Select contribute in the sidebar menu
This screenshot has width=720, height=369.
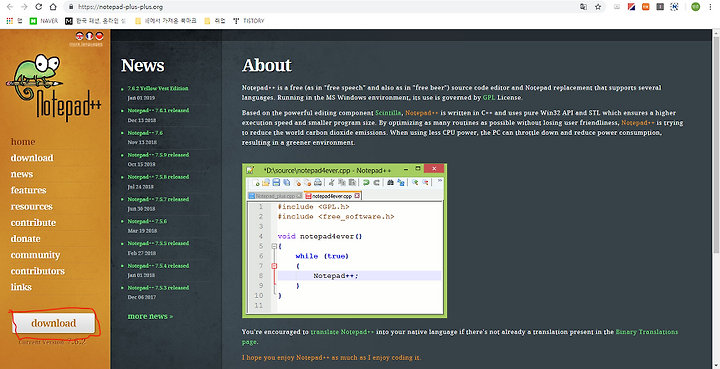pyautogui.click(x=33, y=223)
